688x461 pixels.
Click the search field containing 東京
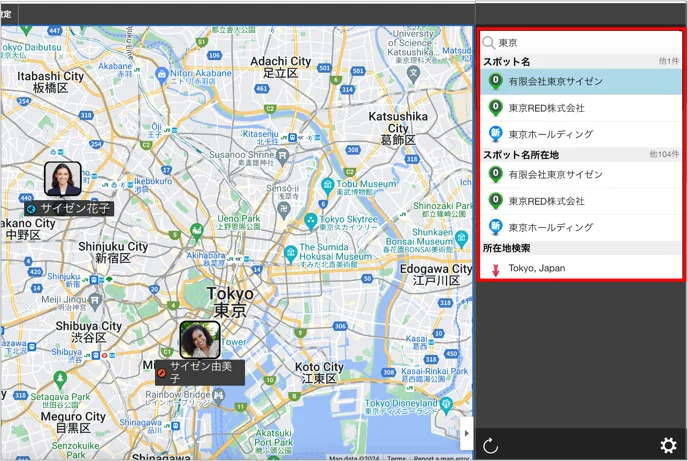[580, 43]
